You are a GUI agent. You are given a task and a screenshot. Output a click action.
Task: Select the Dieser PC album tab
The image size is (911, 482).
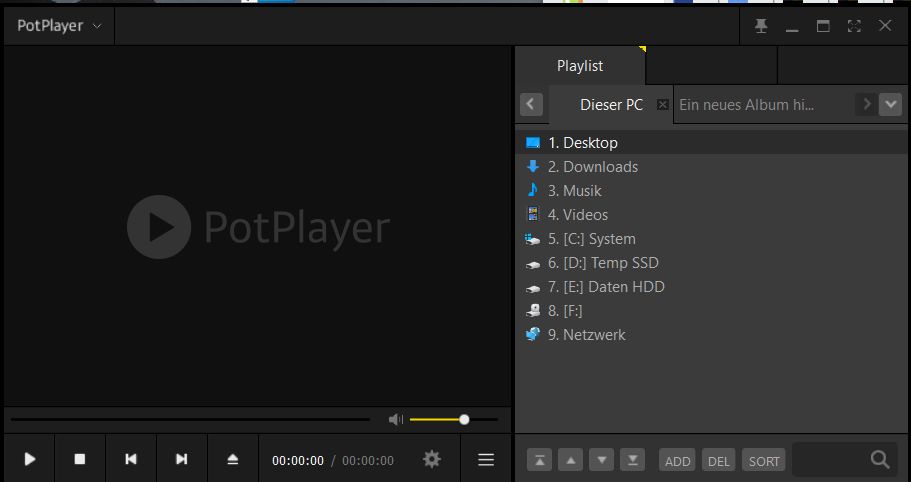pyautogui.click(x=611, y=105)
